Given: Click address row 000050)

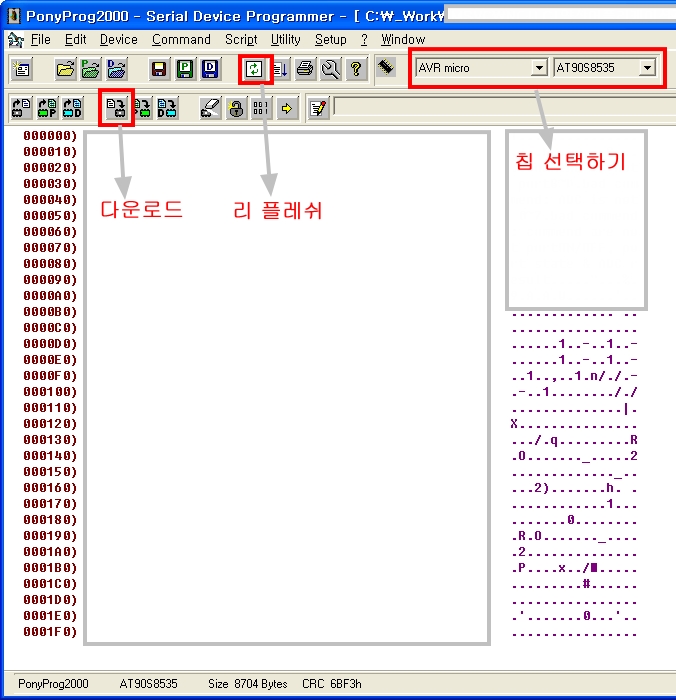Looking at the screenshot, I should (x=50, y=216).
